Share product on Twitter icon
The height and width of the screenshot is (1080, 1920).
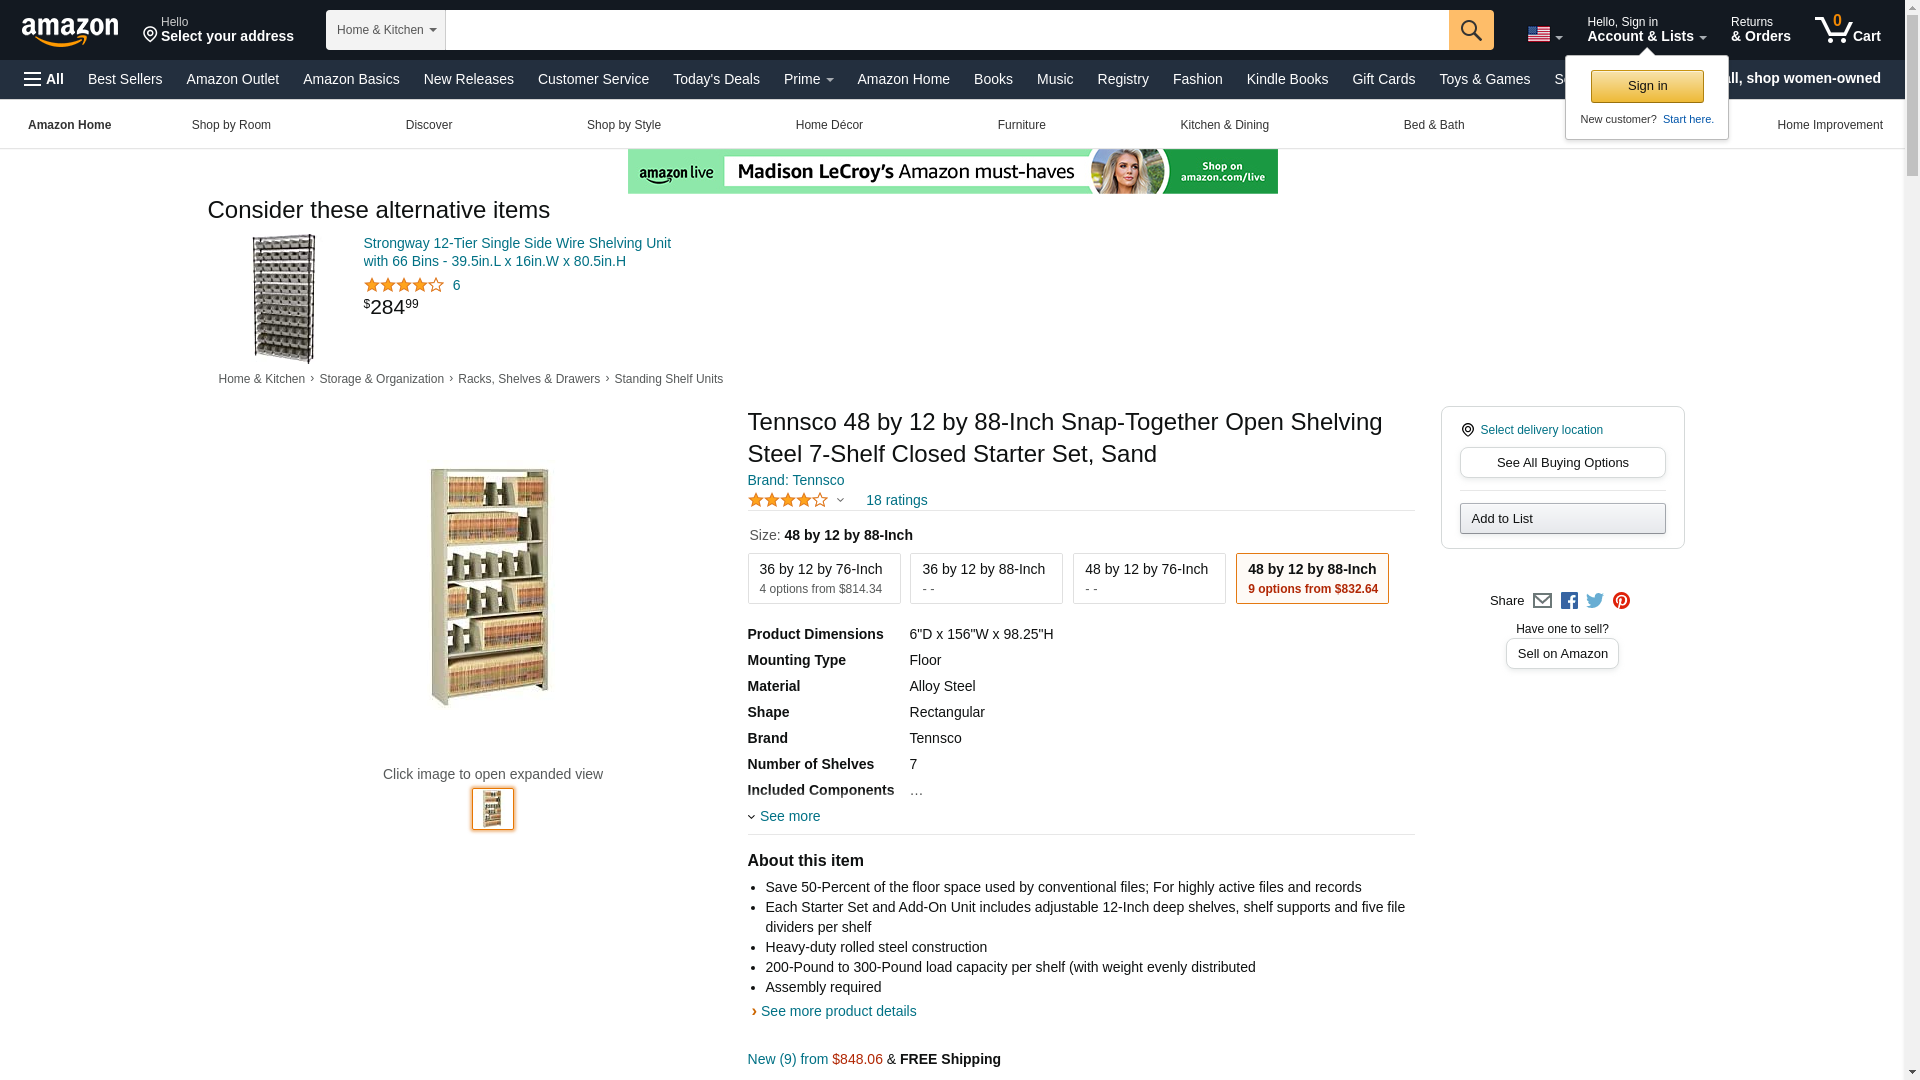point(1595,601)
